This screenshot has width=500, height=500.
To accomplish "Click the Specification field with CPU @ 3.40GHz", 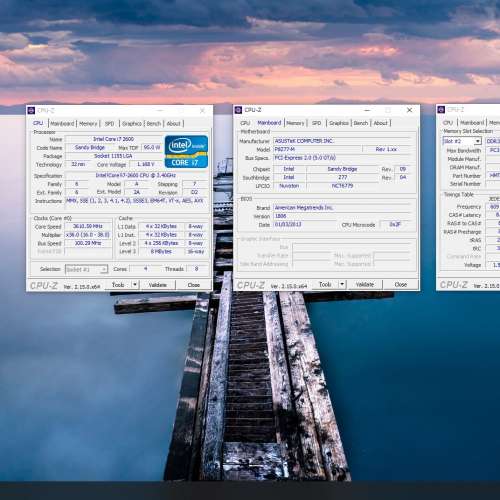I will 136,175.
